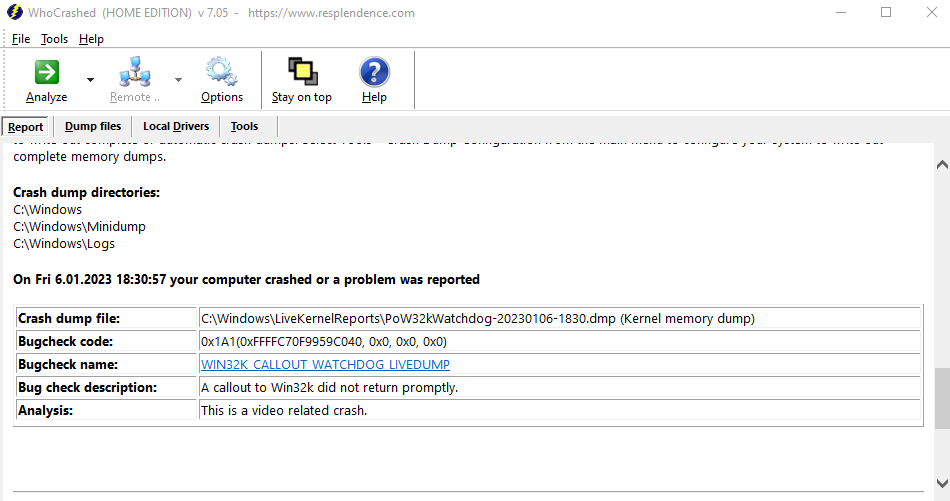The height and width of the screenshot is (501, 950).
Task: Click the vertical scrollbar thumb
Action: click(942, 399)
